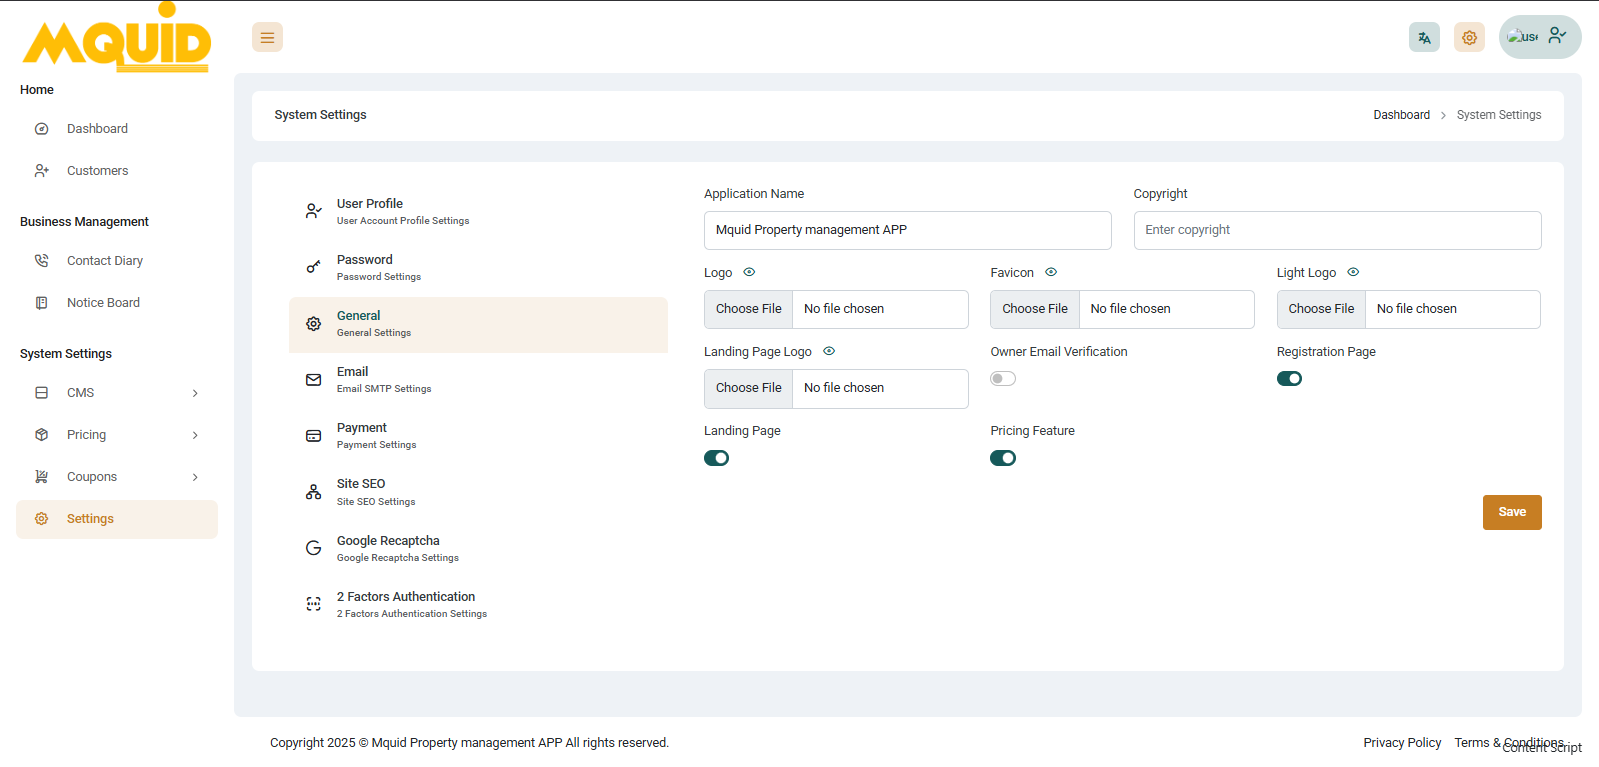Enable the Owner Email Verification toggle

[x=1003, y=379]
